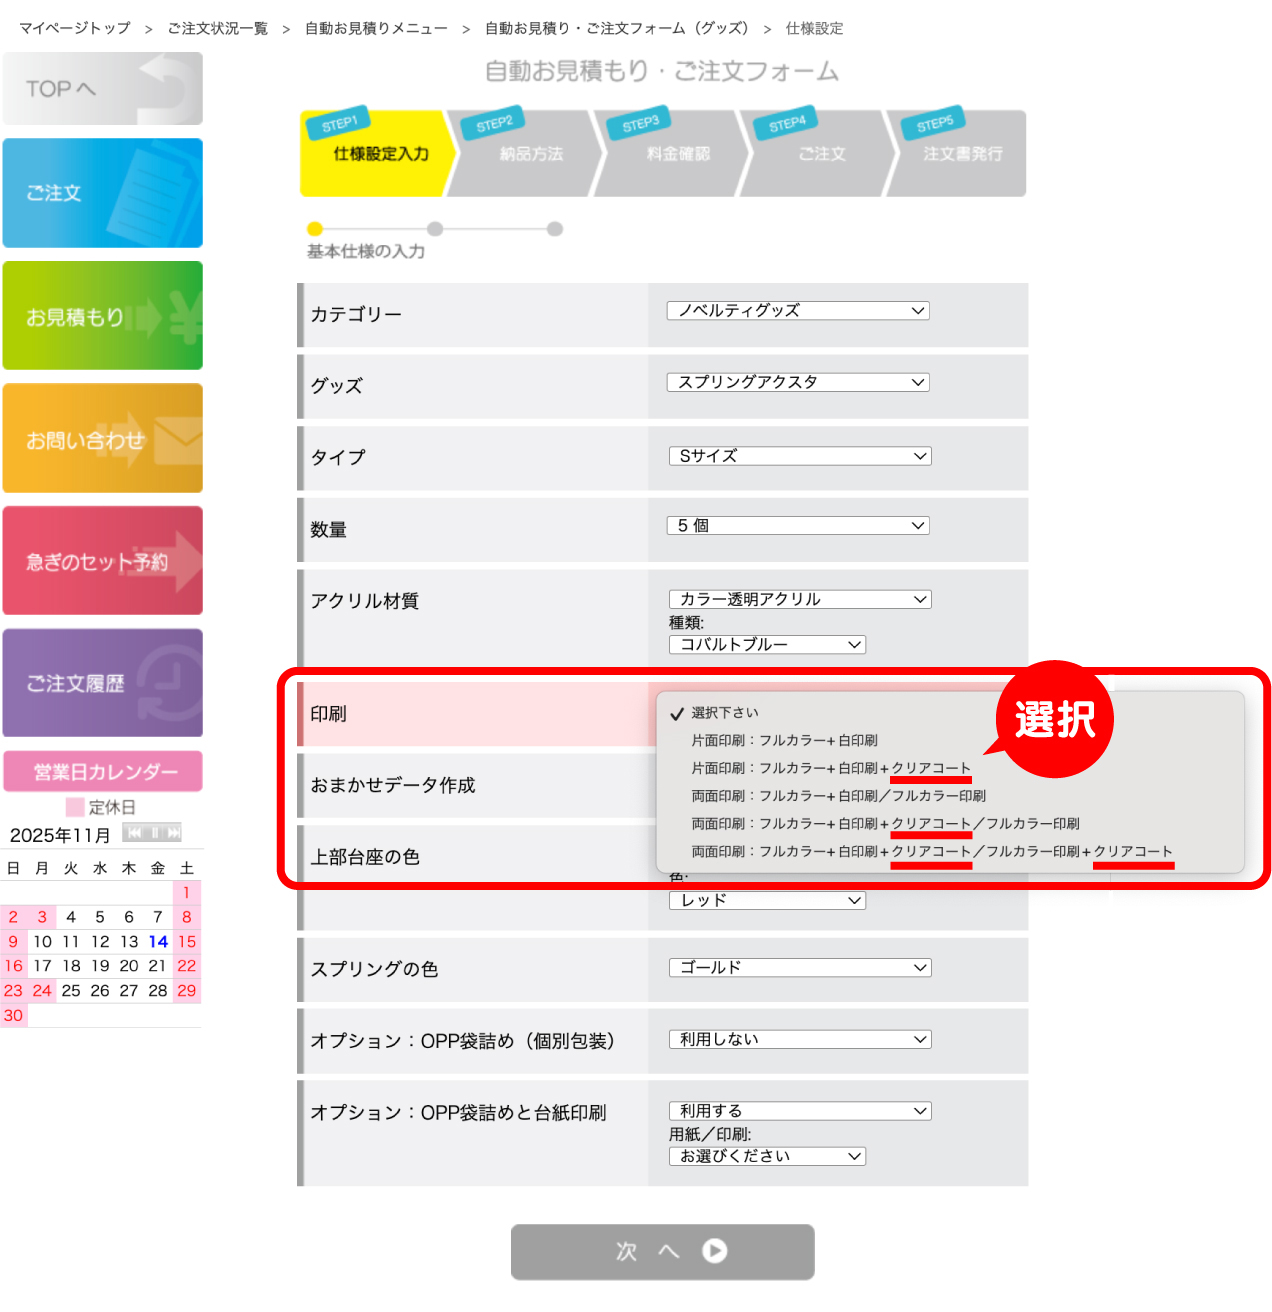The image size is (1272, 1312).
Task: Open the ご注文履歴 sidebar banner
Action: coord(103,683)
